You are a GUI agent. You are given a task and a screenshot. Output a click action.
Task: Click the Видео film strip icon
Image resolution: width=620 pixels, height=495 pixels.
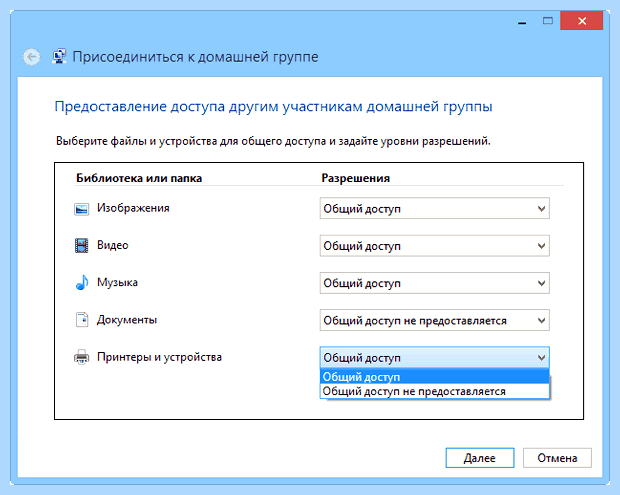[81, 246]
